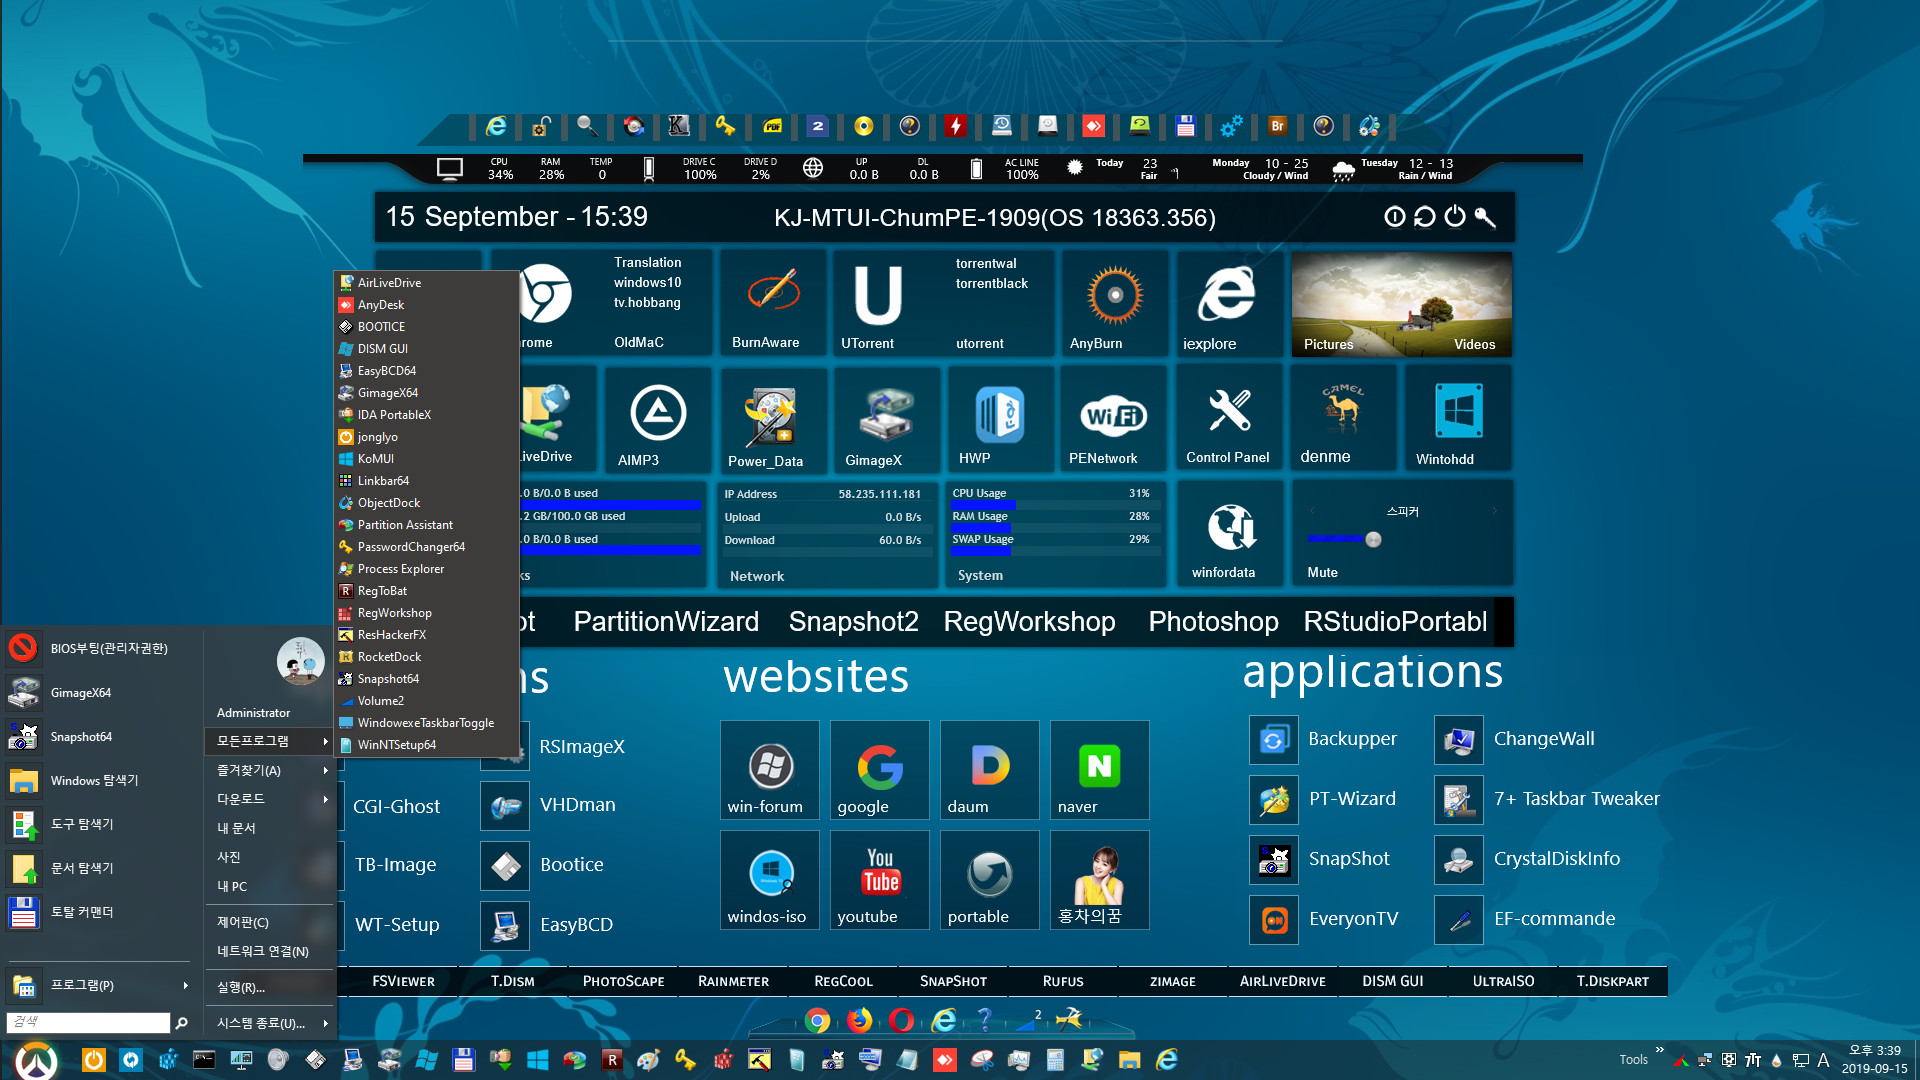Launch Backupper application icon

[x=1274, y=740]
